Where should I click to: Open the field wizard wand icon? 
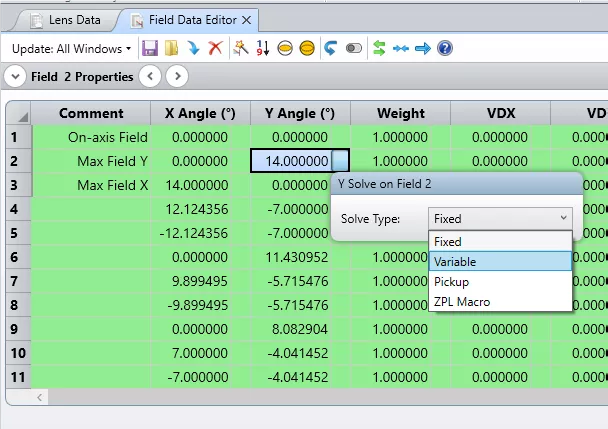[241, 48]
